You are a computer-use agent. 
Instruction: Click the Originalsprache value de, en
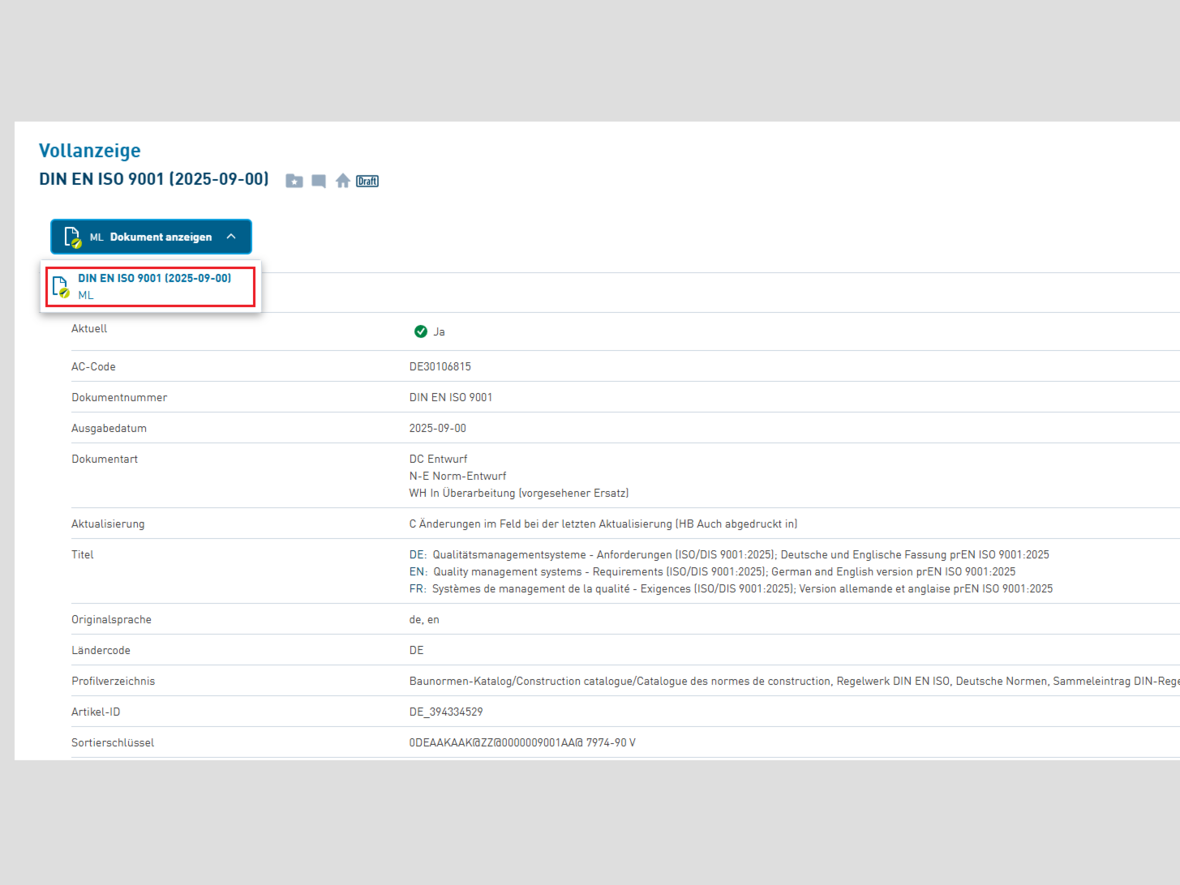pyautogui.click(x=424, y=619)
